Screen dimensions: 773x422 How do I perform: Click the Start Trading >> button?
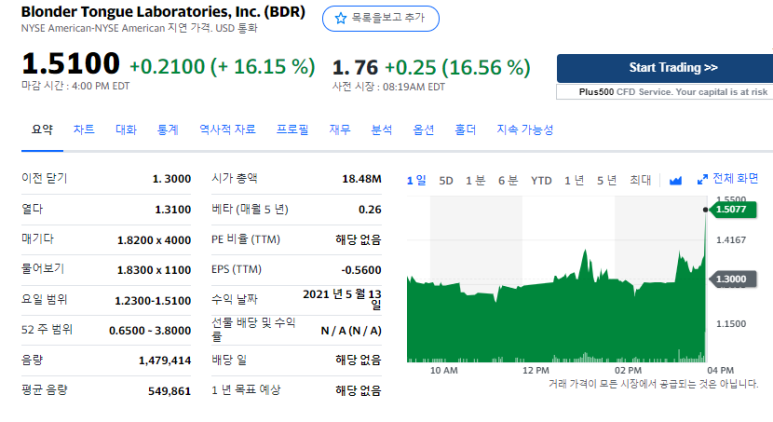(665, 68)
